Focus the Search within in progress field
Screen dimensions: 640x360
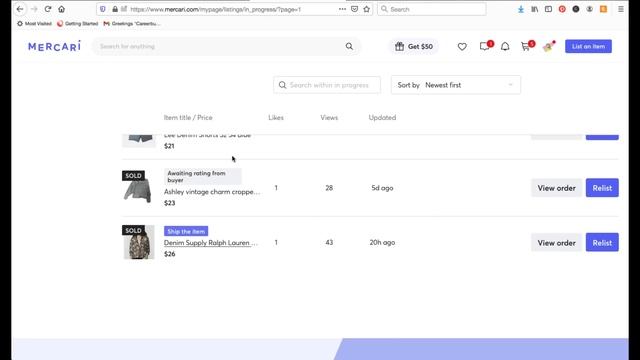[327, 85]
